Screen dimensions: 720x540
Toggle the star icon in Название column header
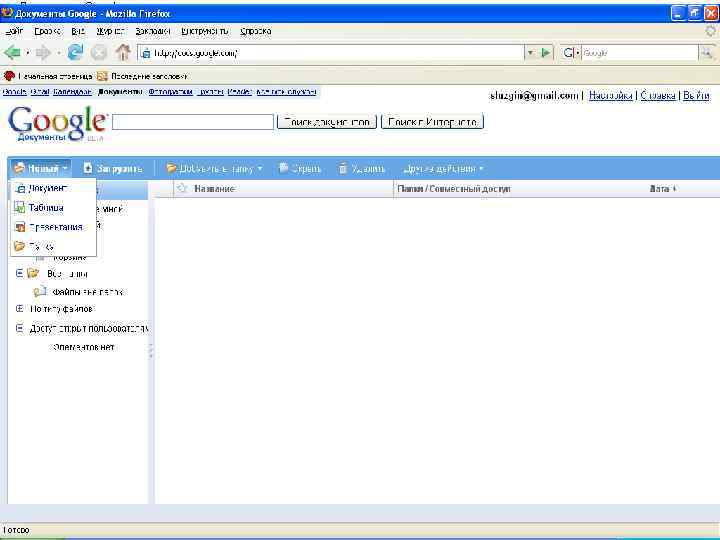click(182, 188)
